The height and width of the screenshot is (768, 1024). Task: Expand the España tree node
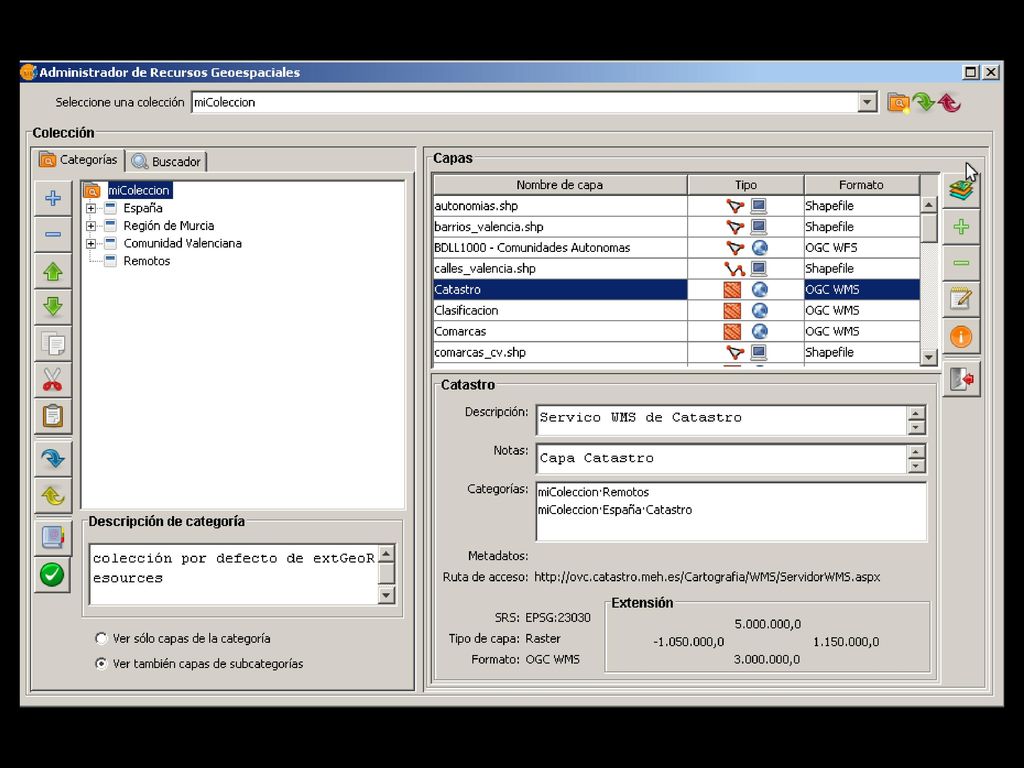point(91,208)
